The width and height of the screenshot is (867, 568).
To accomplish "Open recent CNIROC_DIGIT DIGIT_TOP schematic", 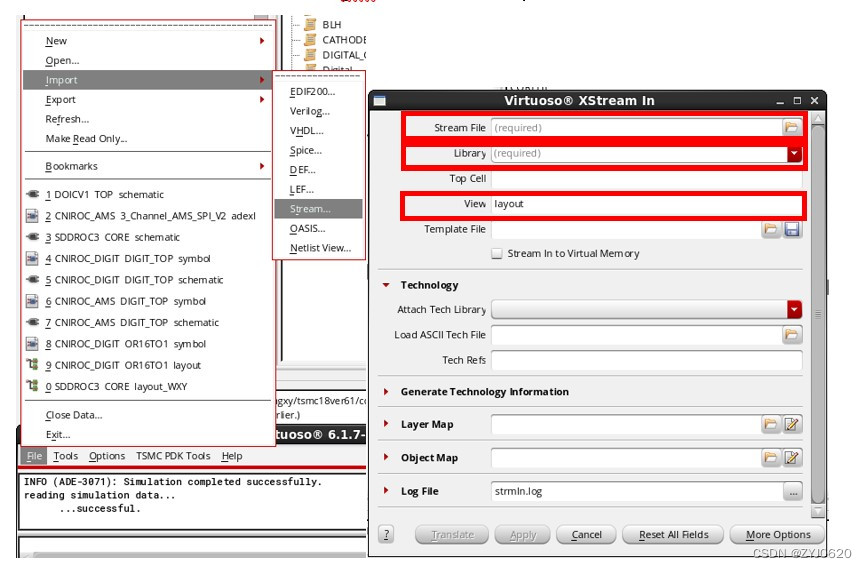I will click(147, 280).
